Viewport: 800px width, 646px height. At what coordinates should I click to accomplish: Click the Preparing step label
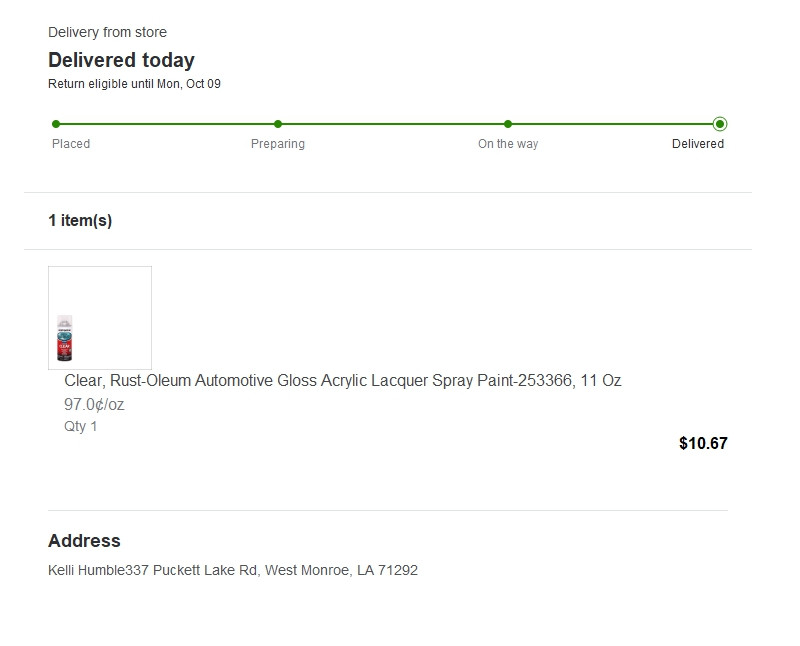click(278, 144)
